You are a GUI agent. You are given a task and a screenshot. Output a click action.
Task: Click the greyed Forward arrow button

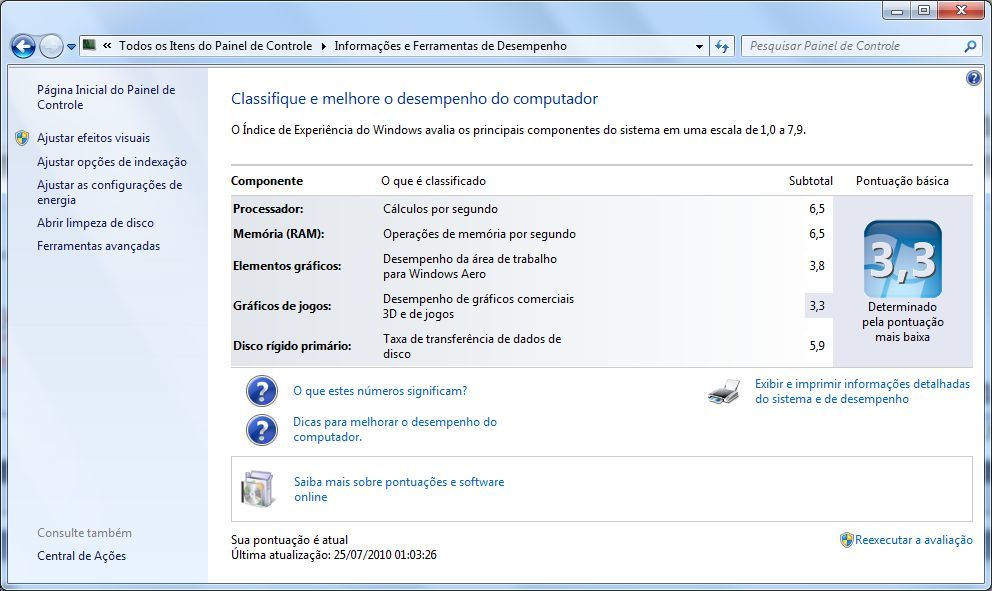pyautogui.click(x=51, y=46)
